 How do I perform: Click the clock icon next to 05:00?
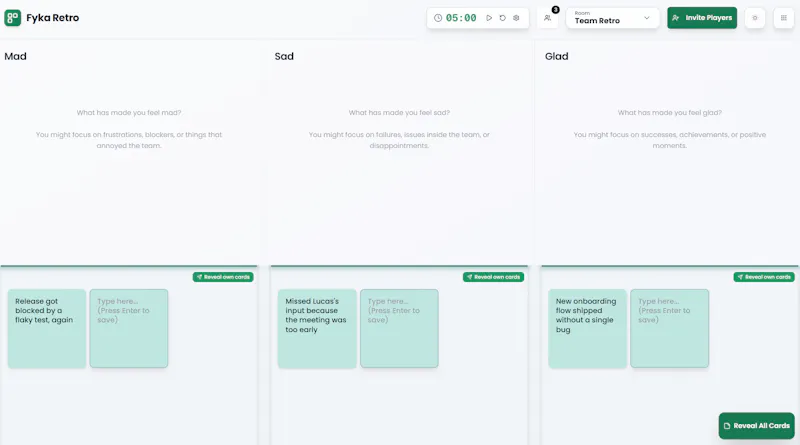click(438, 18)
